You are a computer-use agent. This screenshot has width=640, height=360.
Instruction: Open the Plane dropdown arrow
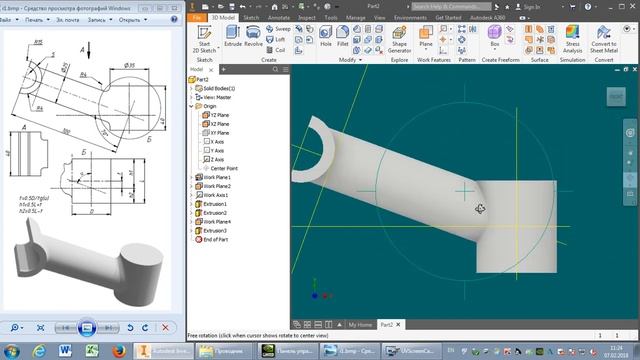(426, 49)
